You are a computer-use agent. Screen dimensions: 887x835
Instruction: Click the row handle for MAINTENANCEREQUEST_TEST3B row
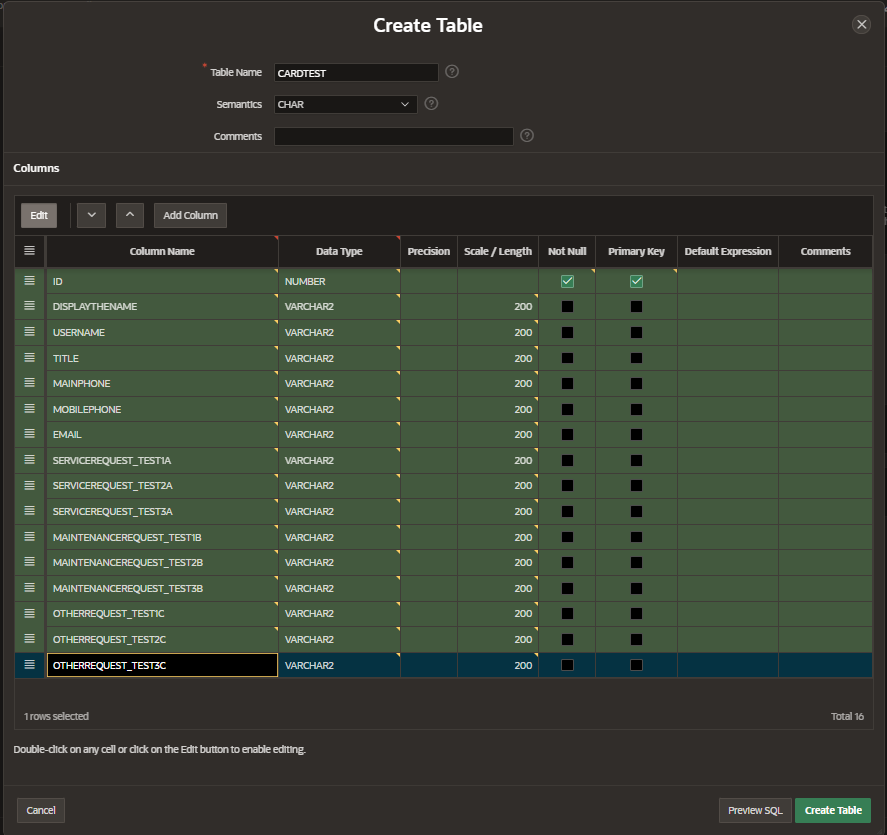click(x=29, y=588)
